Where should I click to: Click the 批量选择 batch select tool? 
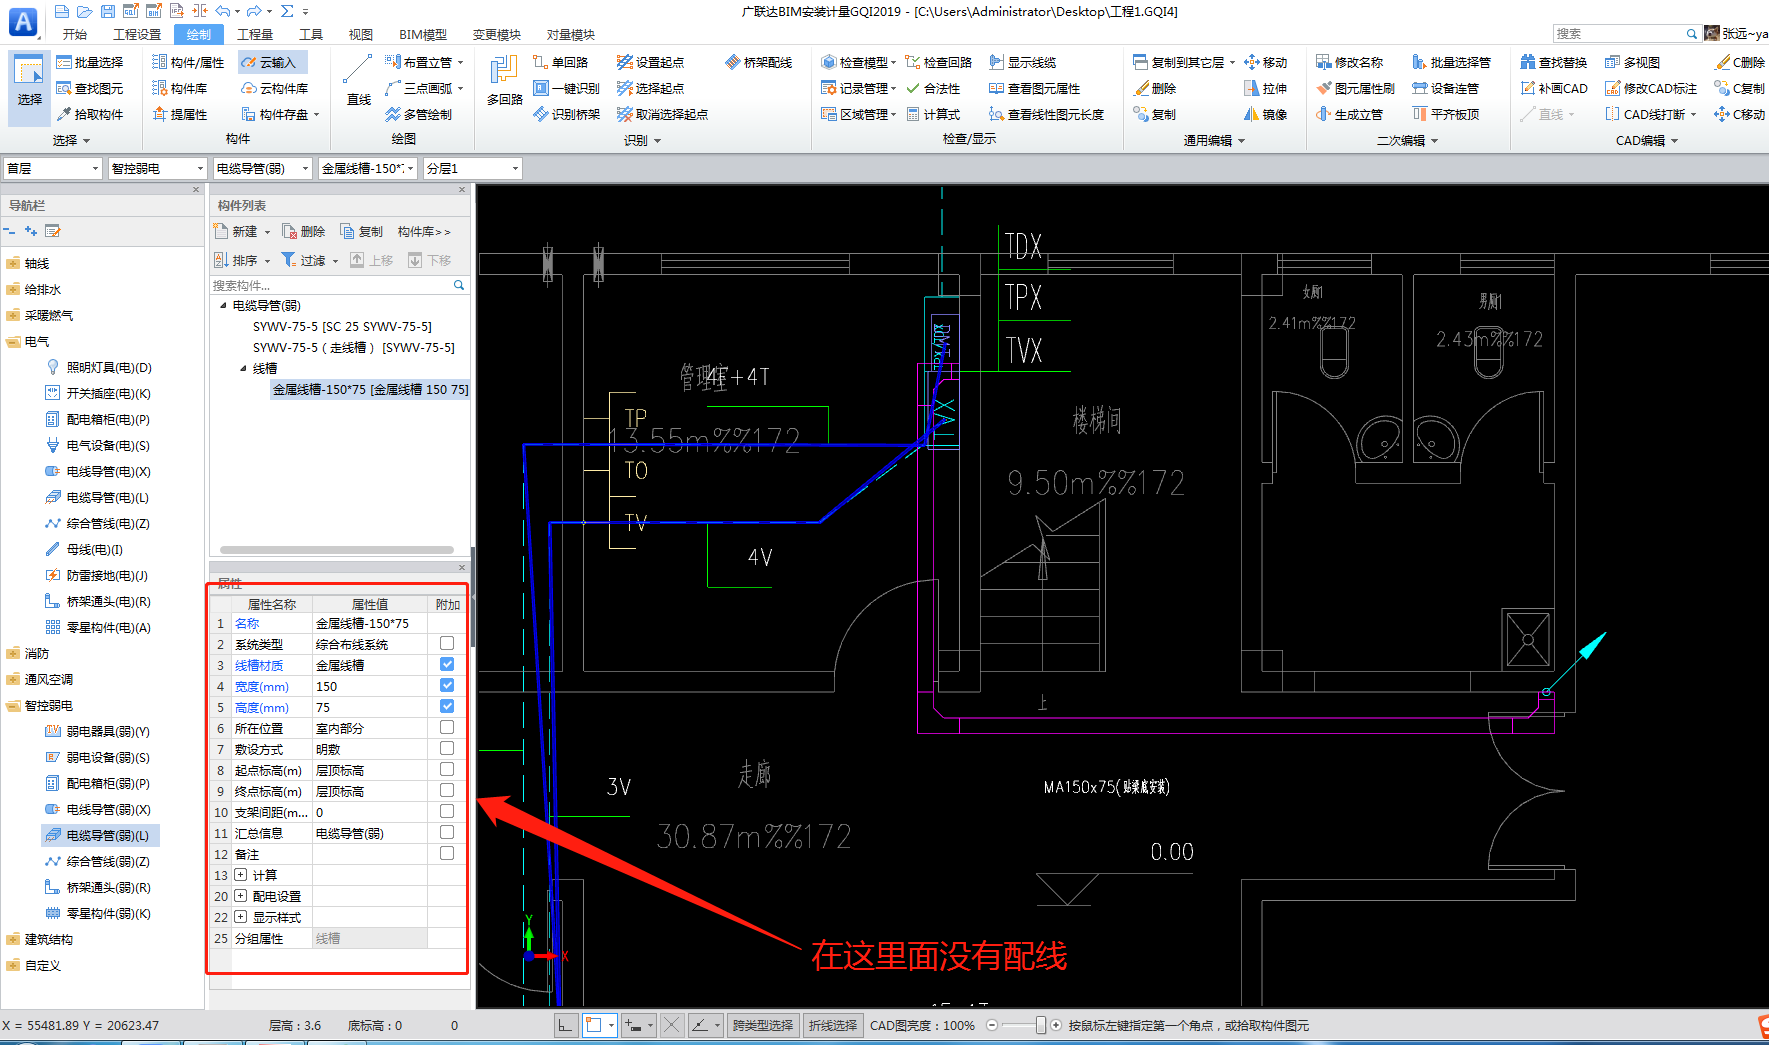(90, 62)
